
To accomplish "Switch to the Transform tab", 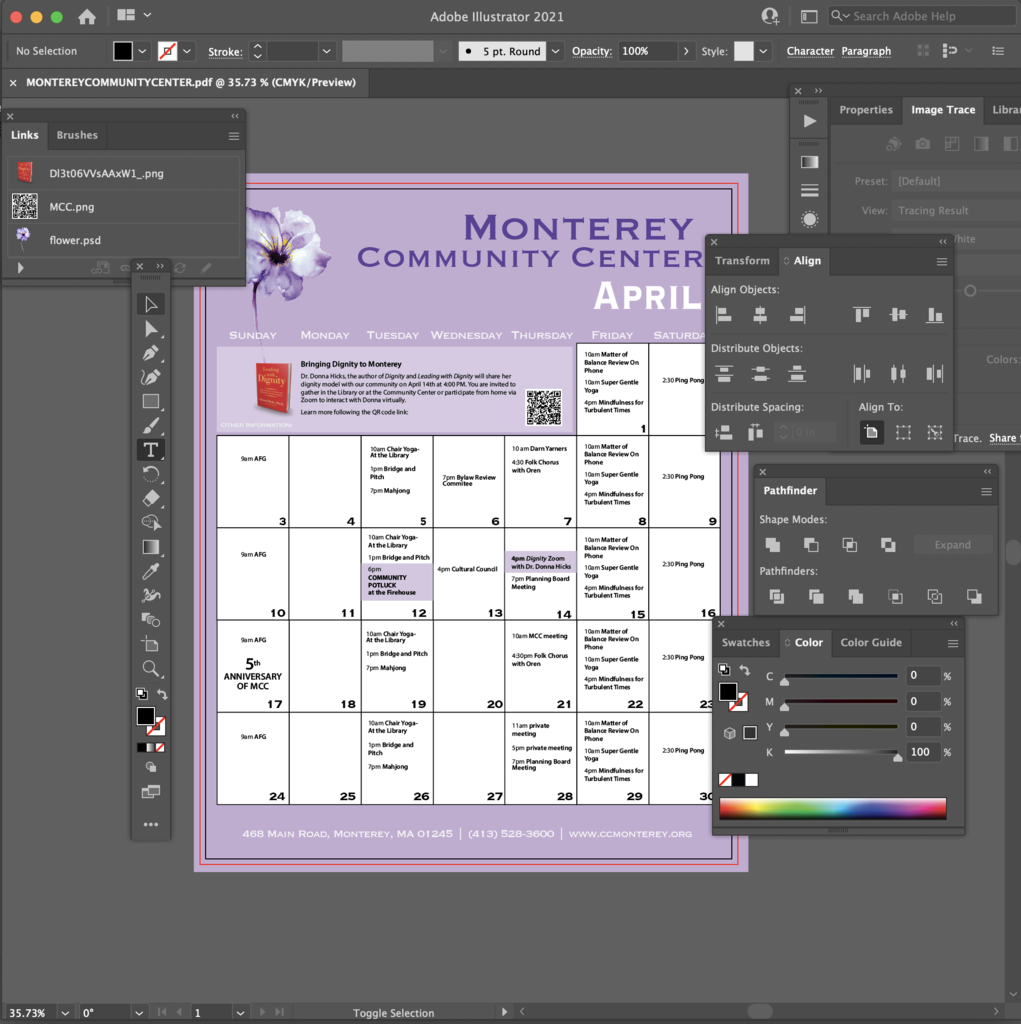I will (x=742, y=261).
